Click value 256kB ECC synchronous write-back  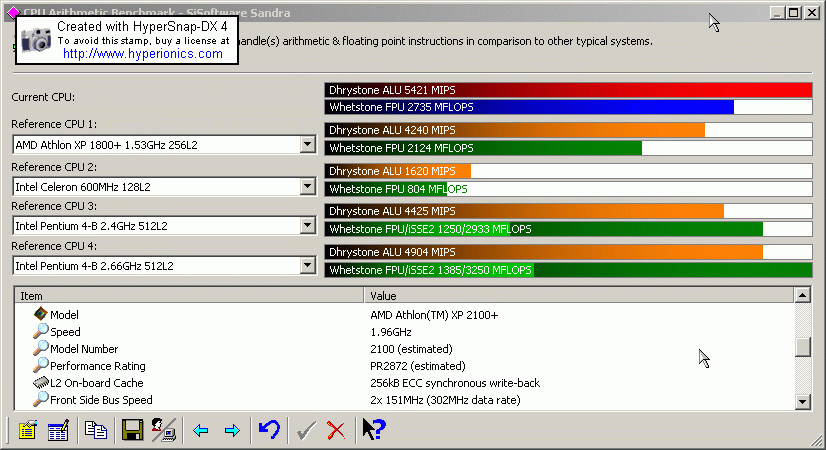click(x=455, y=383)
